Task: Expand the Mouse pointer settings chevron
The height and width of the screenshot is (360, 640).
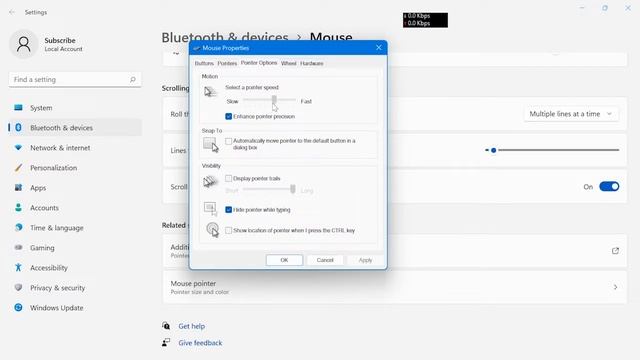Action: pyautogui.click(x=615, y=287)
